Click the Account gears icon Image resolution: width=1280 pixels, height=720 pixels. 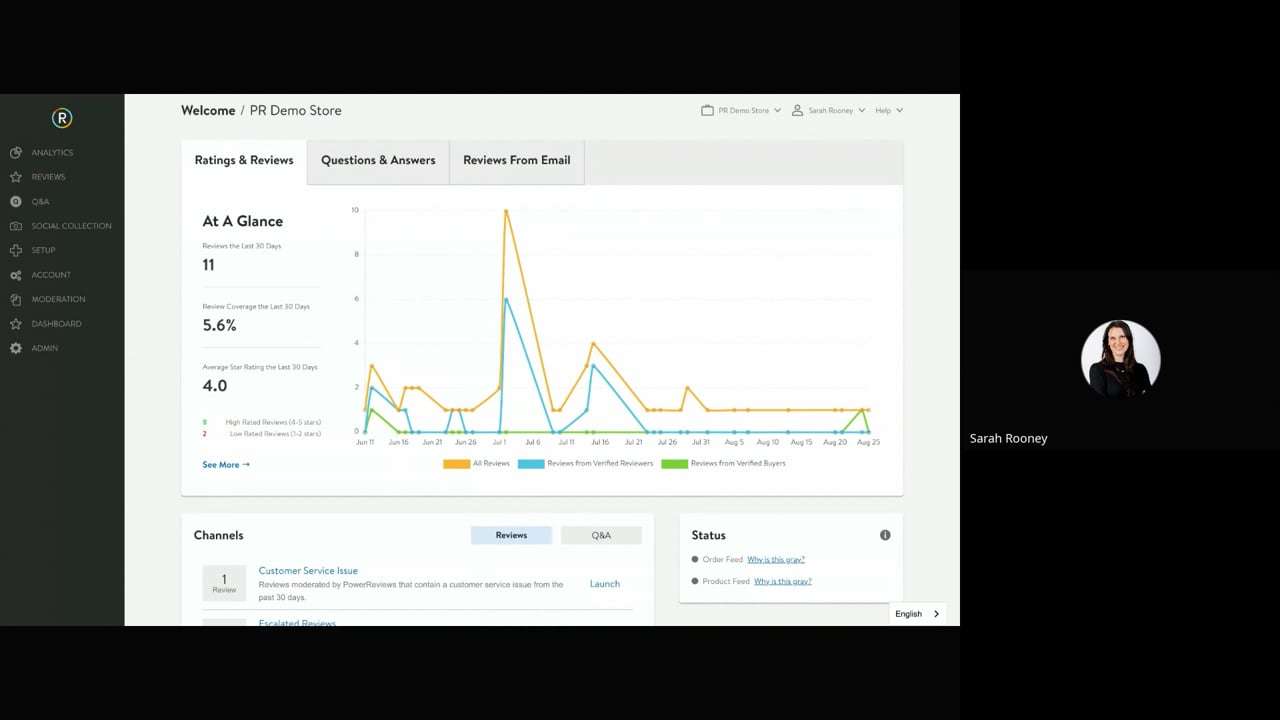[15, 275]
